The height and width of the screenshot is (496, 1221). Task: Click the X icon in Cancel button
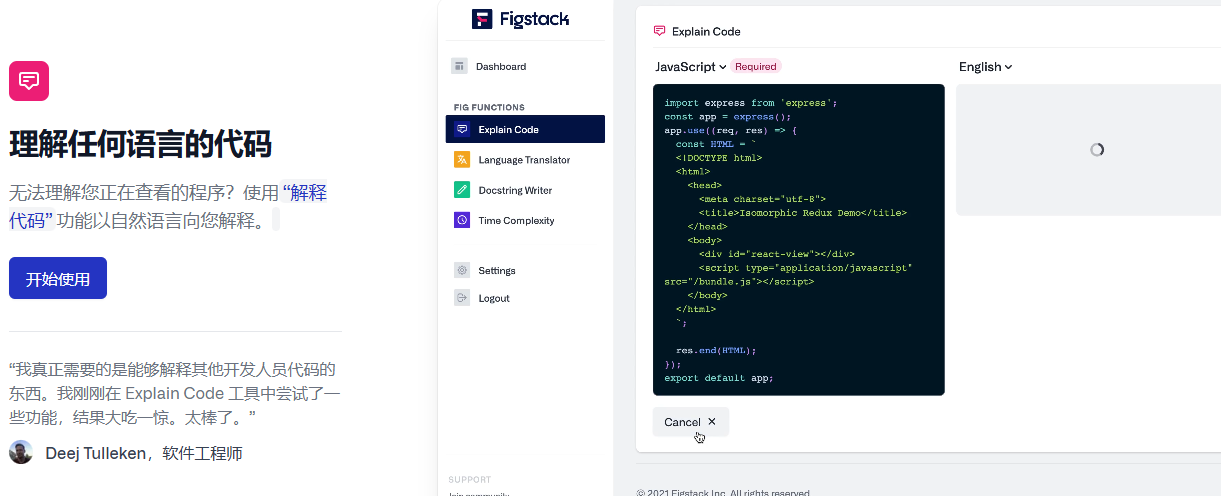point(712,422)
